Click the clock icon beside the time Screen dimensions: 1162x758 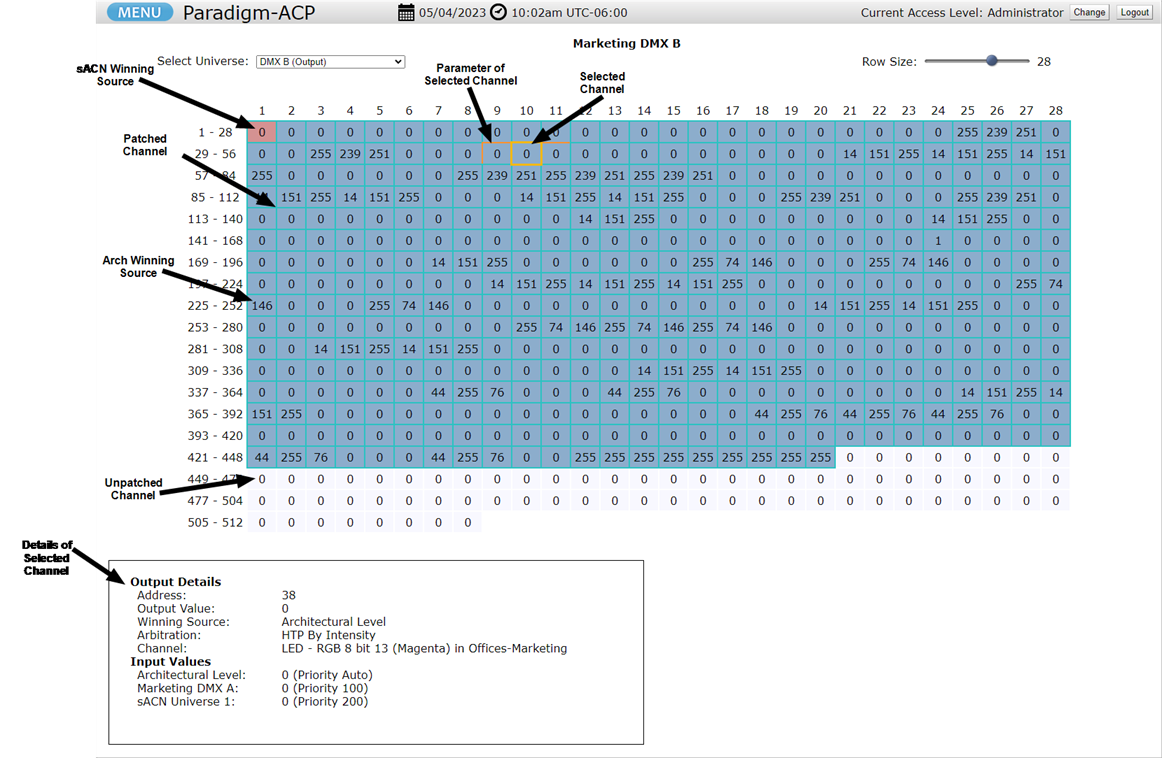coord(498,13)
